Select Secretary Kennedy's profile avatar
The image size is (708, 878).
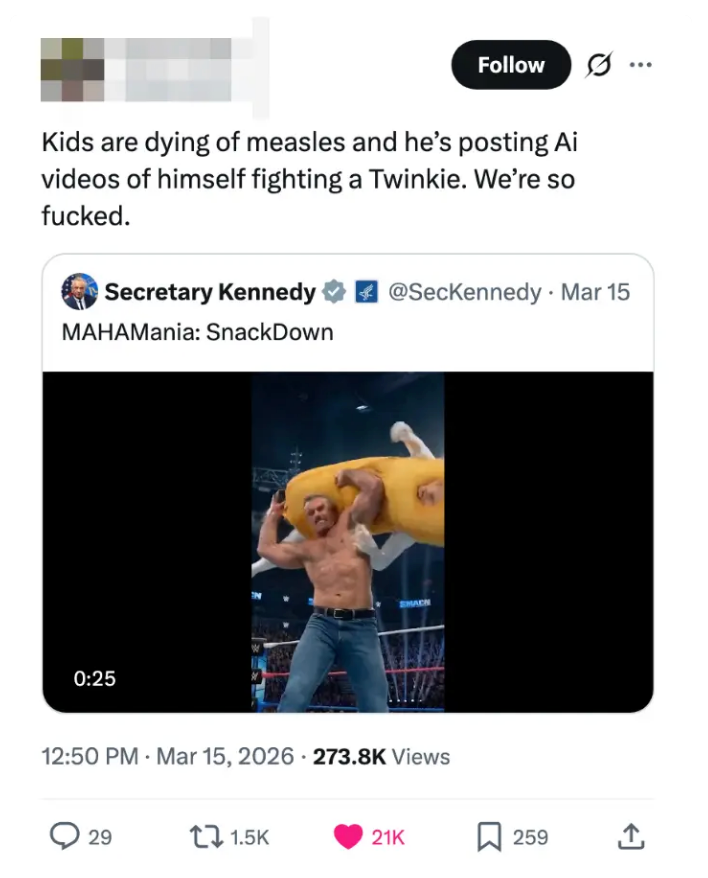pyautogui.click(x=78, y=292)
